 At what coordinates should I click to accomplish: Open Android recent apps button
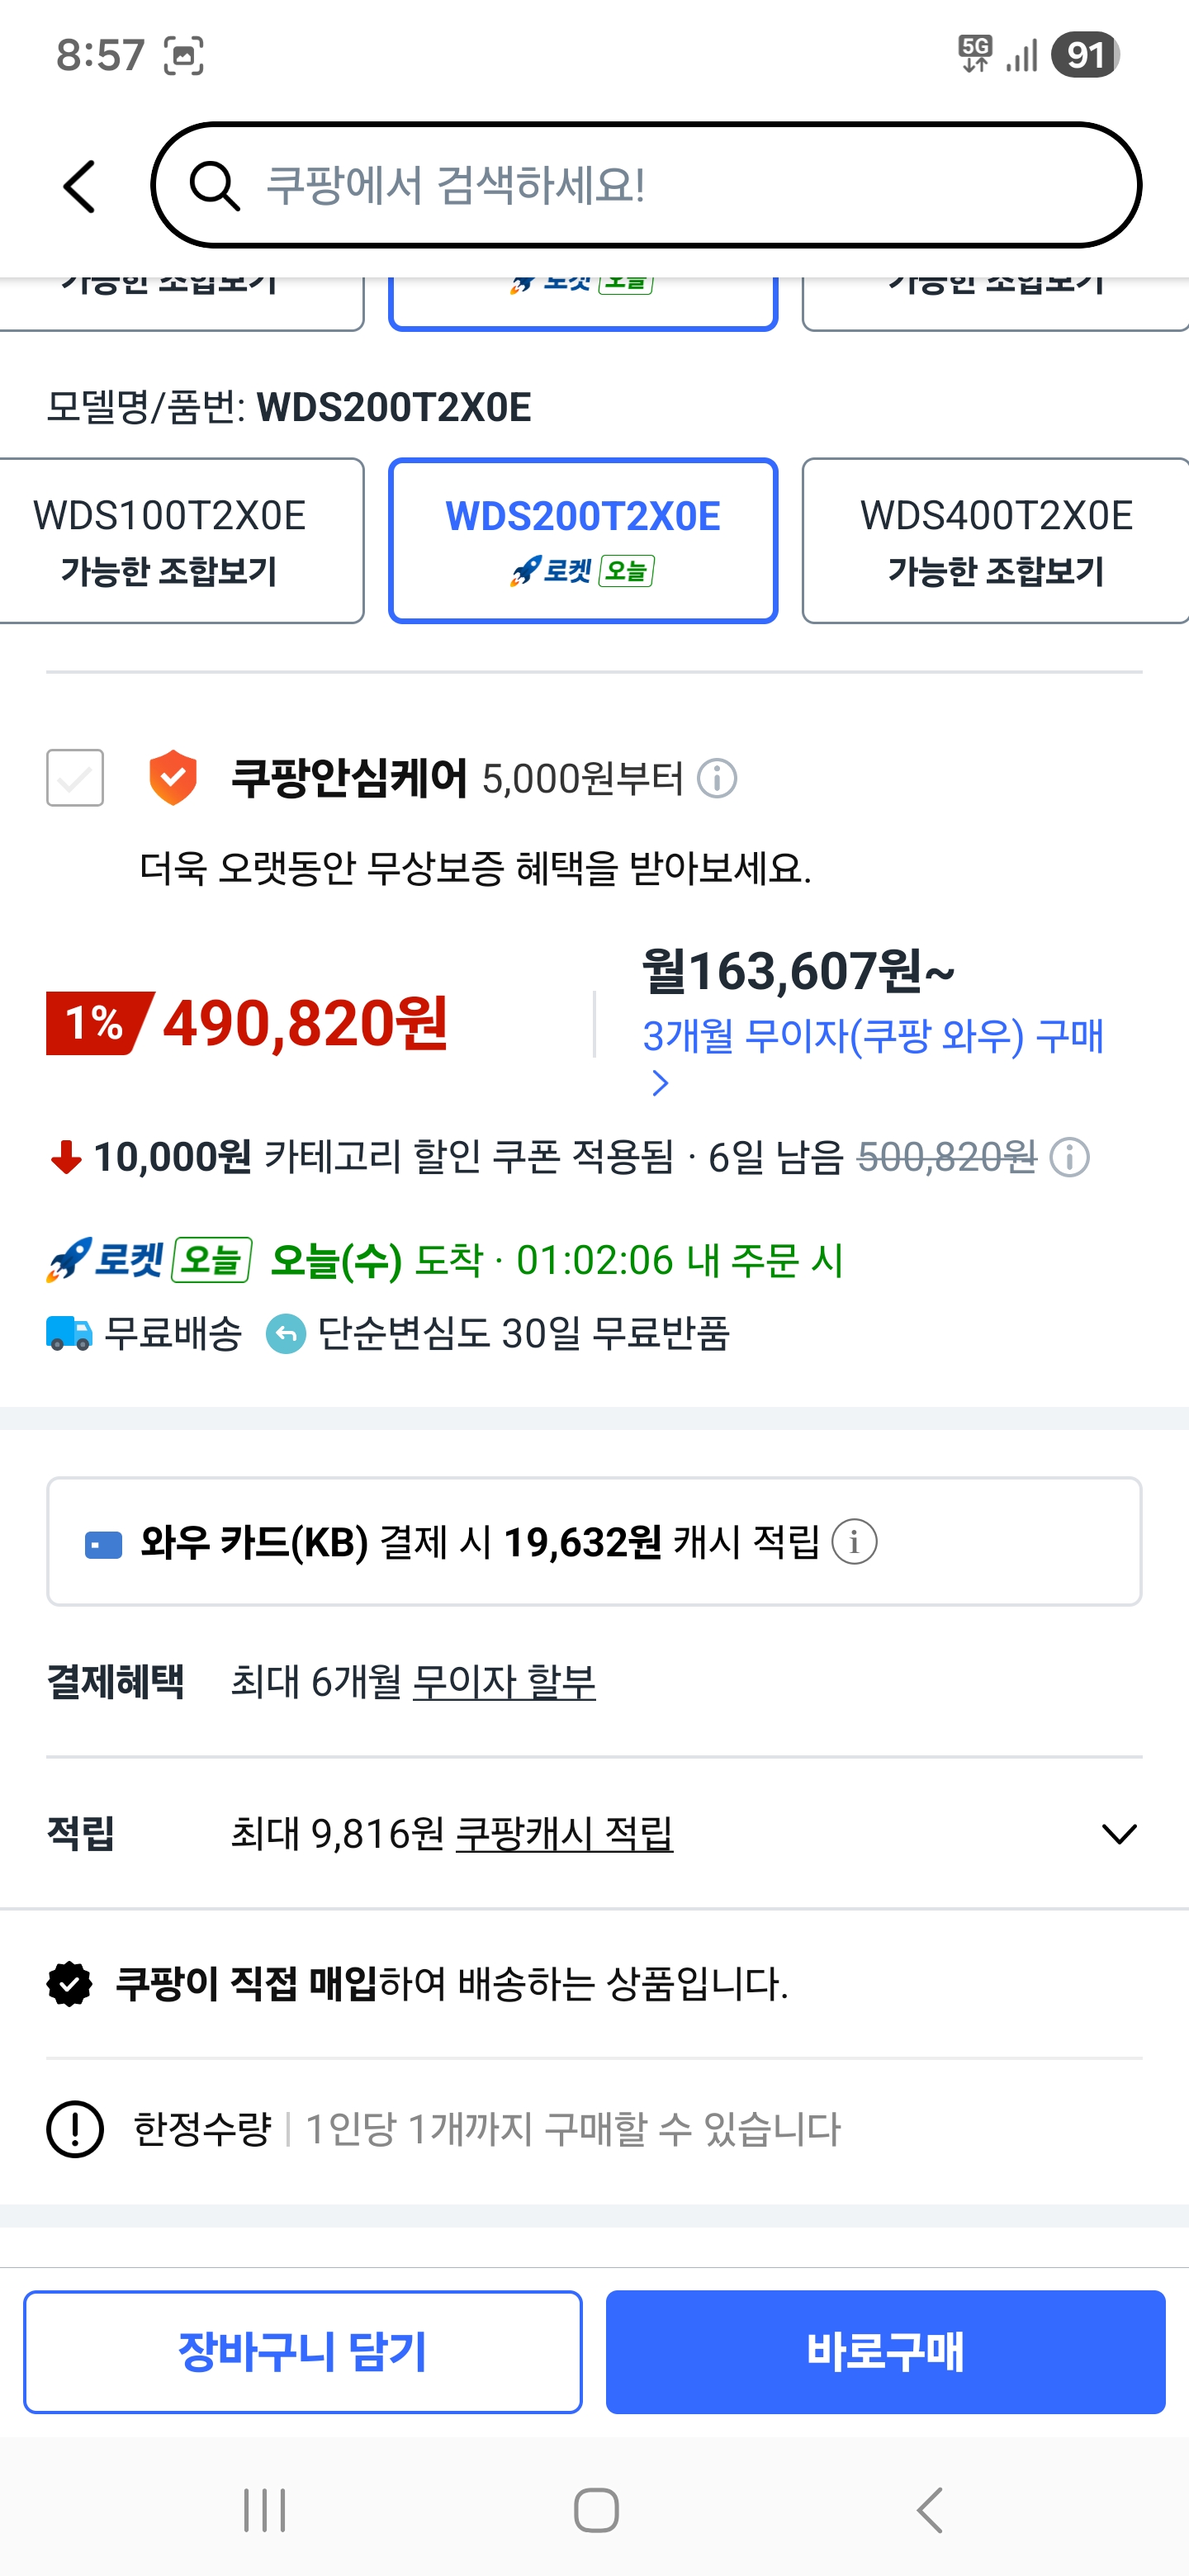click(265, 2510)
